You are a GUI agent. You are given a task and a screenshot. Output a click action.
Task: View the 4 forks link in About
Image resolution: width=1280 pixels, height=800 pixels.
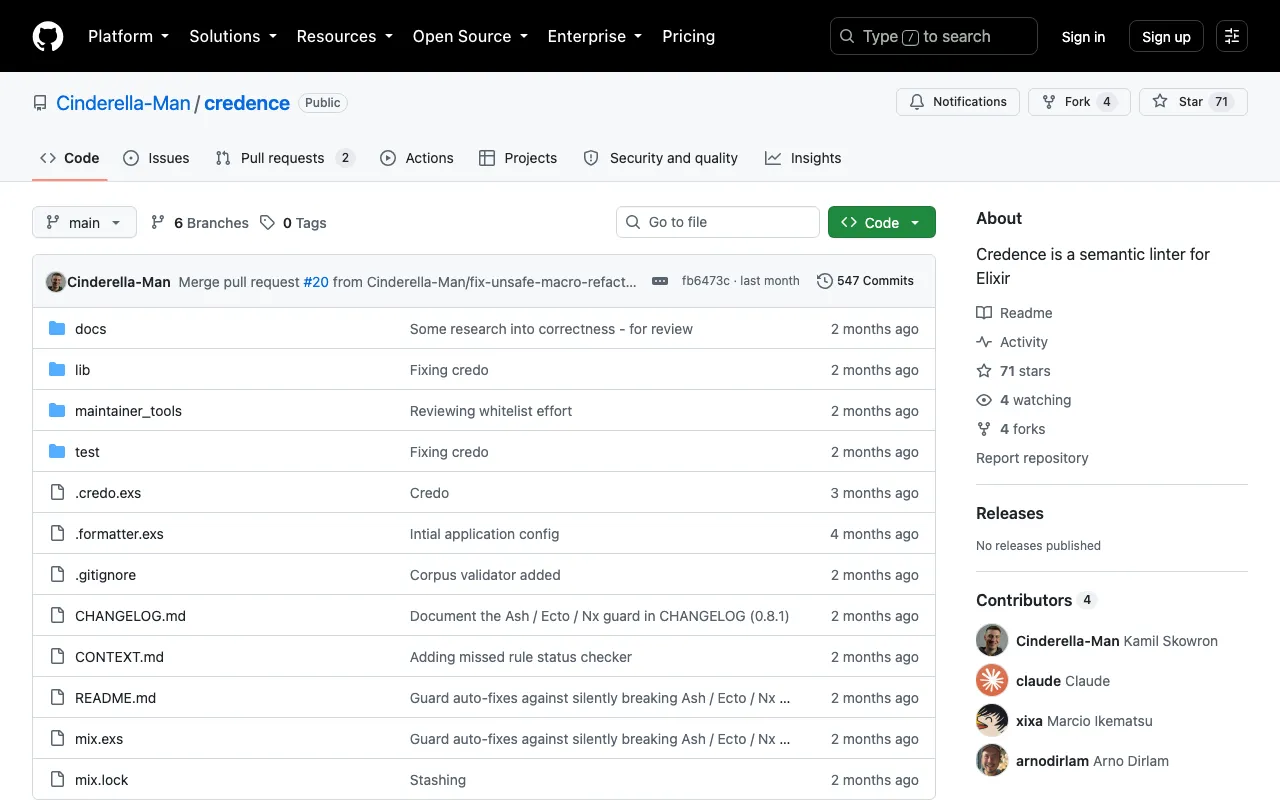[1010, 429]
